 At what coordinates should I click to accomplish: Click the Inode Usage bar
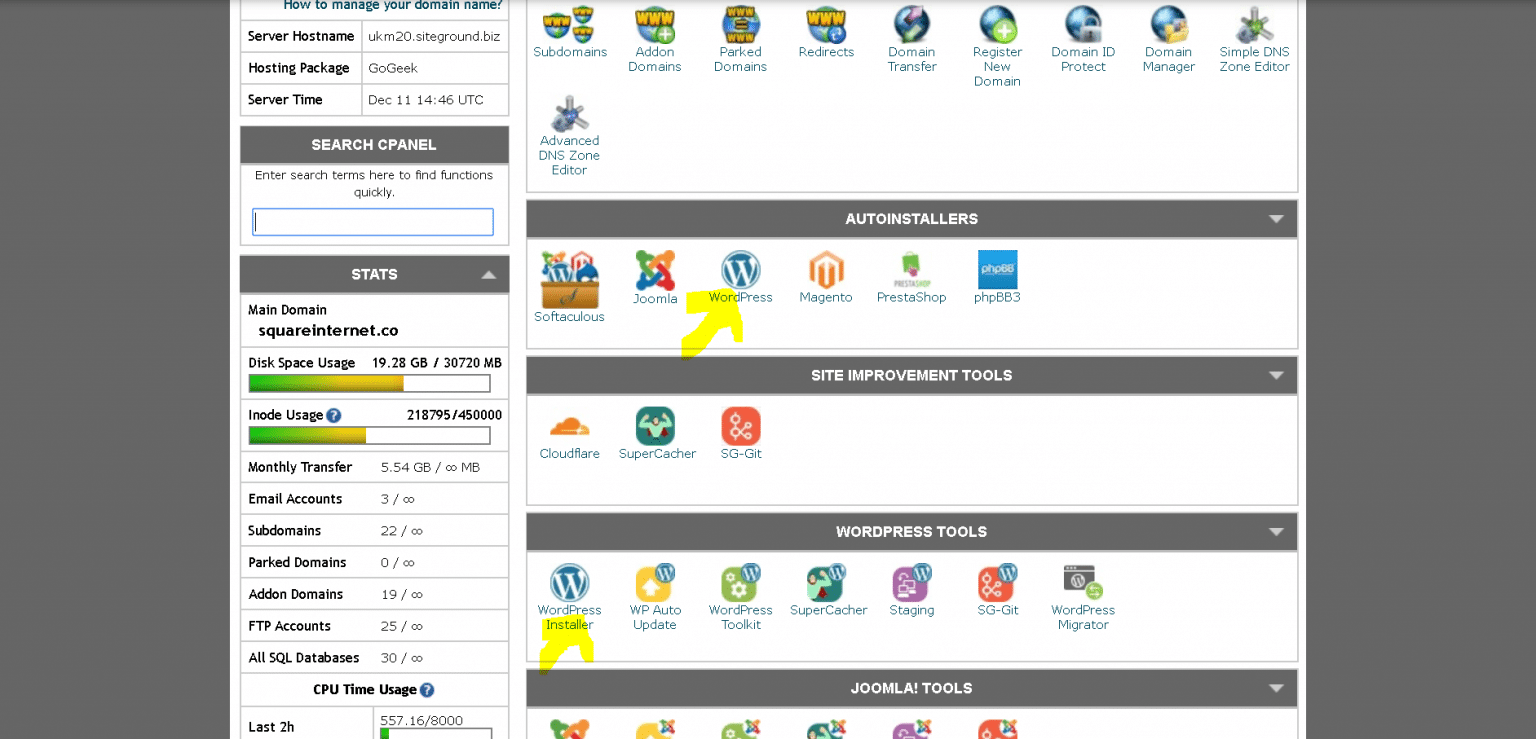pos(369,435)
